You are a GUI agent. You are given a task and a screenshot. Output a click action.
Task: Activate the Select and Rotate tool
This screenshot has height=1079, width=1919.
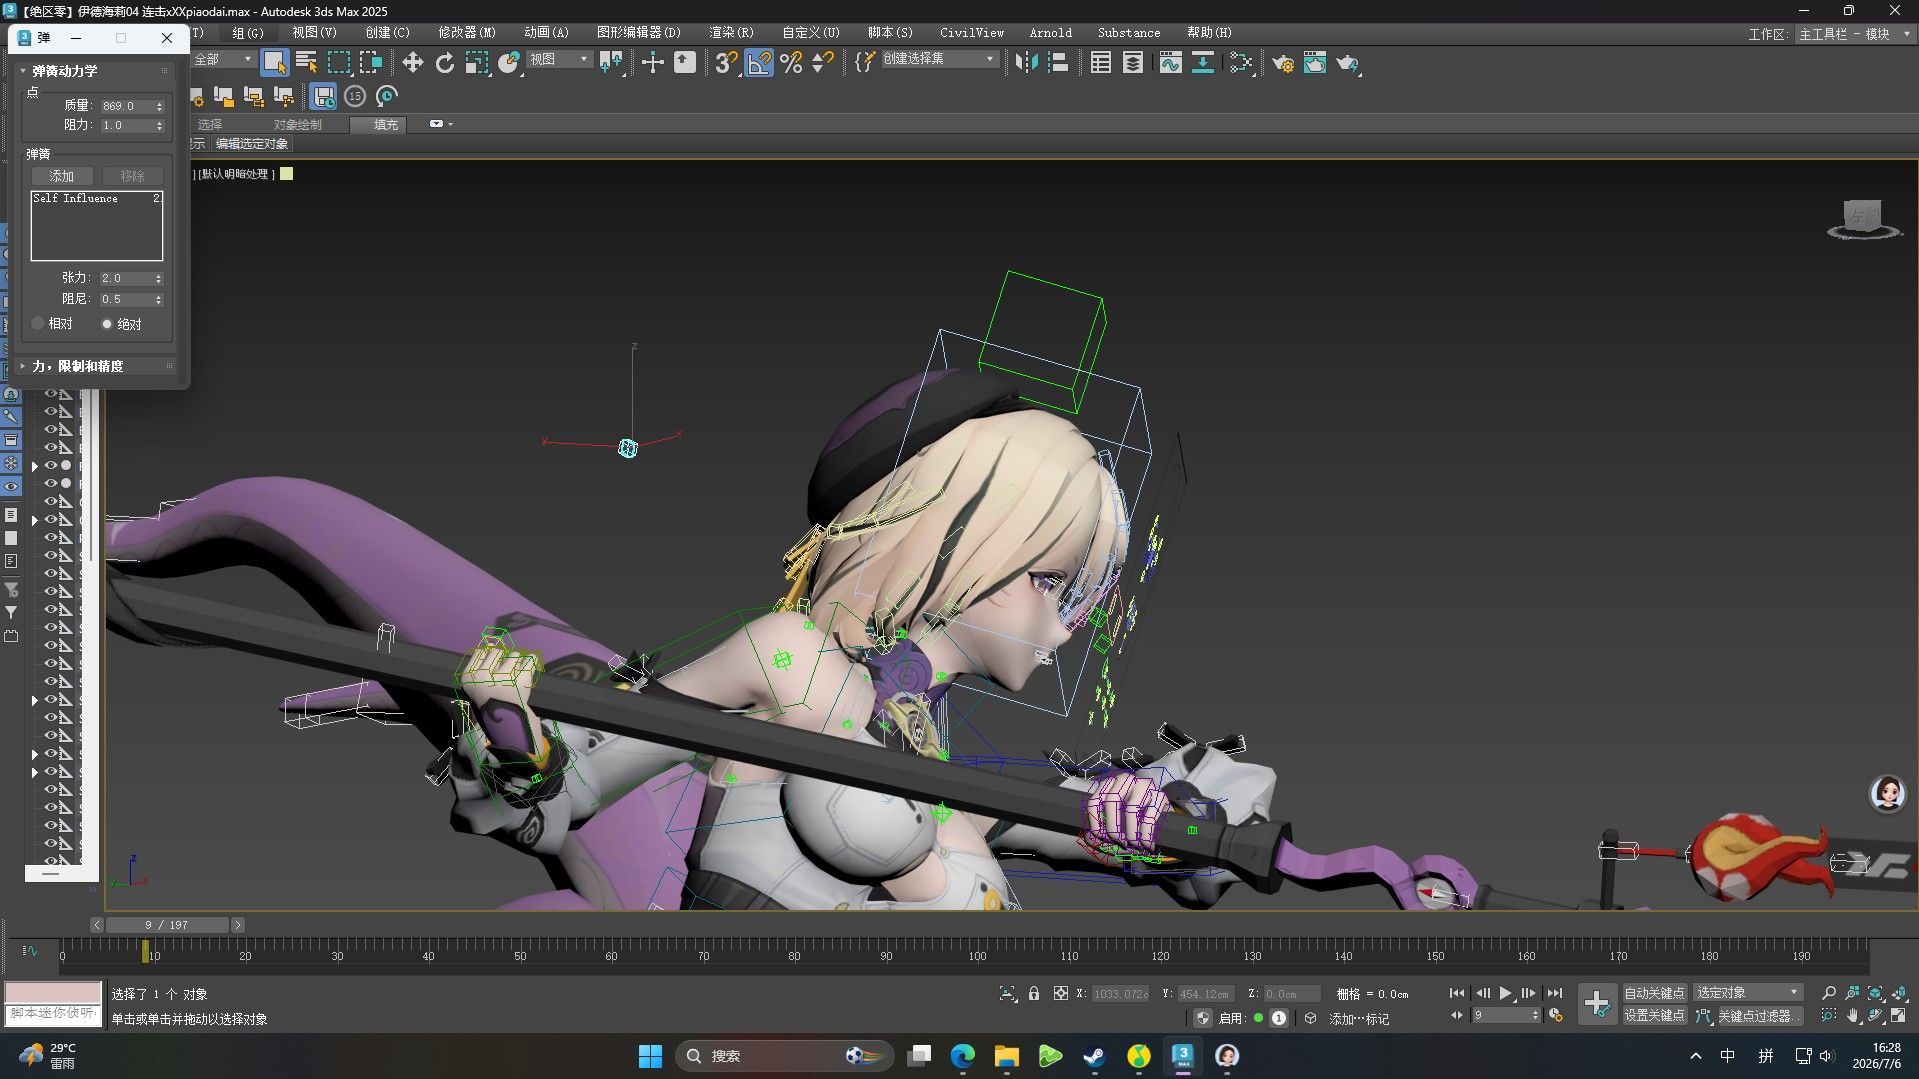tap(445, 63)
